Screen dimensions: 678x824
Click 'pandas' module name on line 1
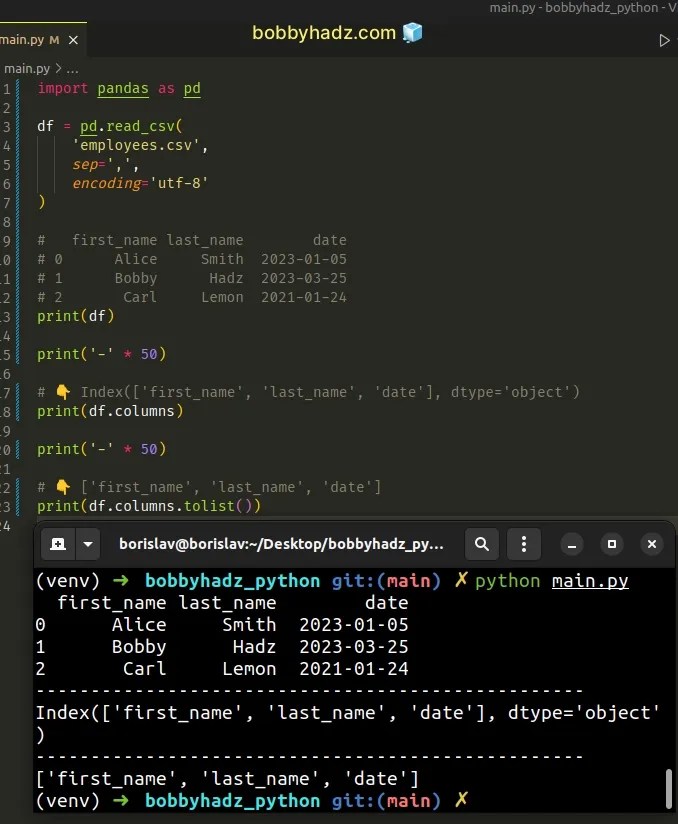pos(123,88)
